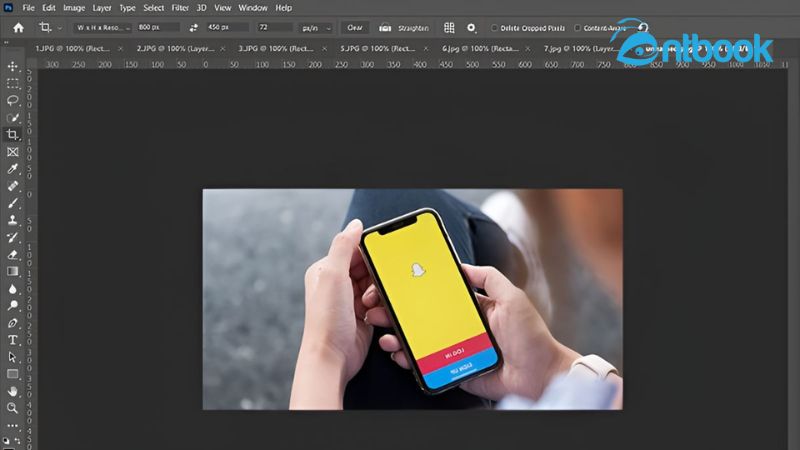Switch to the 2.JPG document tab
The width and height of the screenshot is (800, 450).
tap(175, 48)
